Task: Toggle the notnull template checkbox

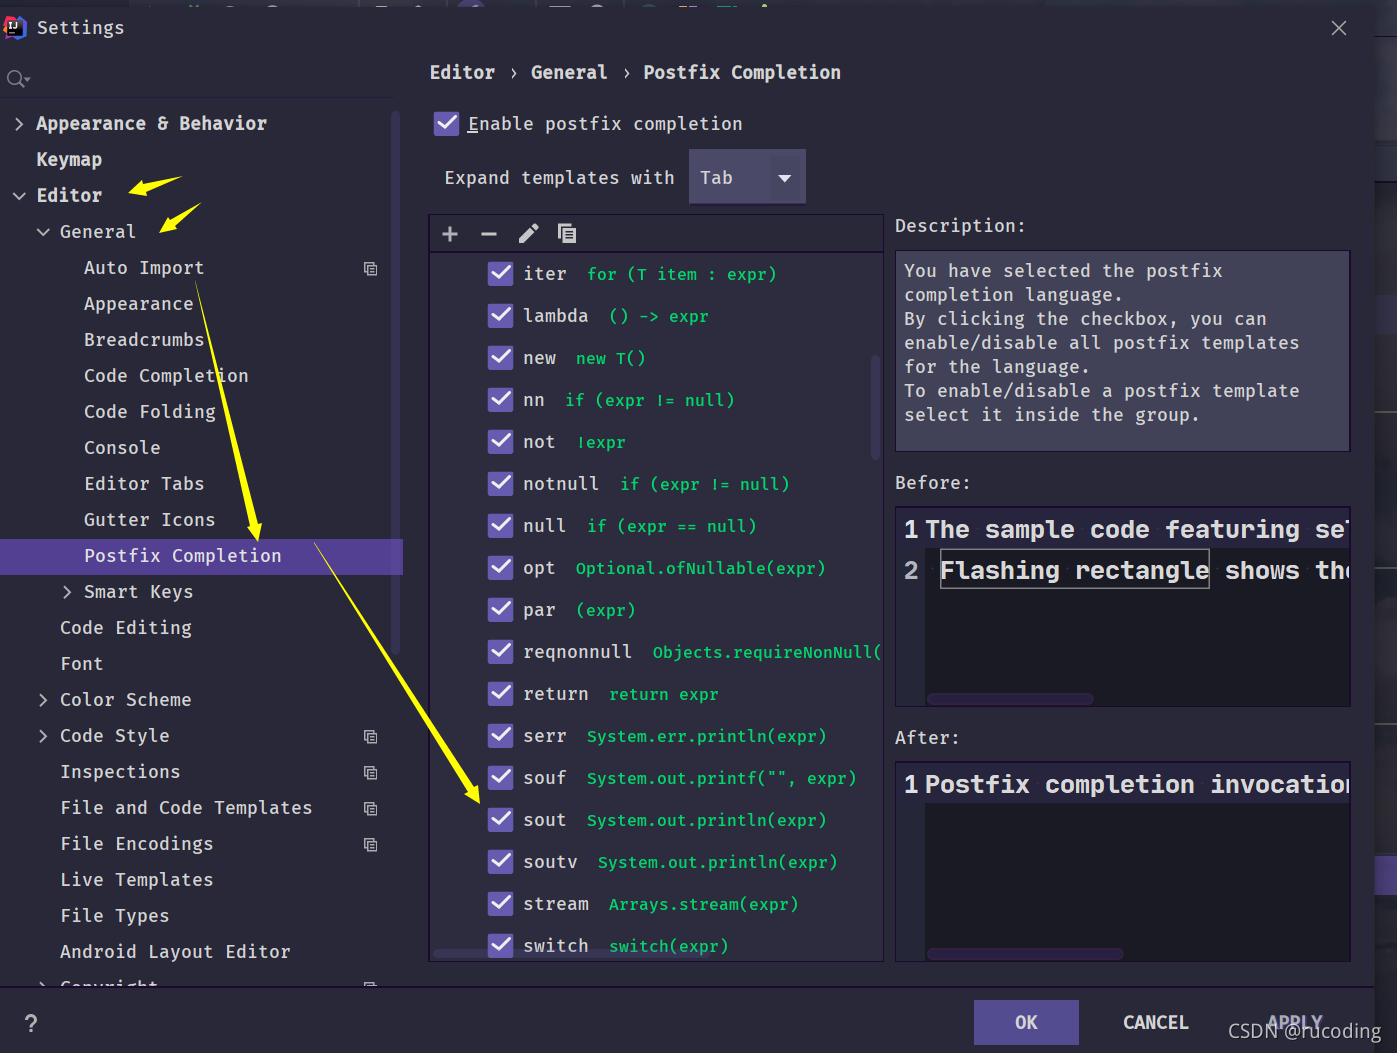Action: pyautogui.click(x=500, y=484)
